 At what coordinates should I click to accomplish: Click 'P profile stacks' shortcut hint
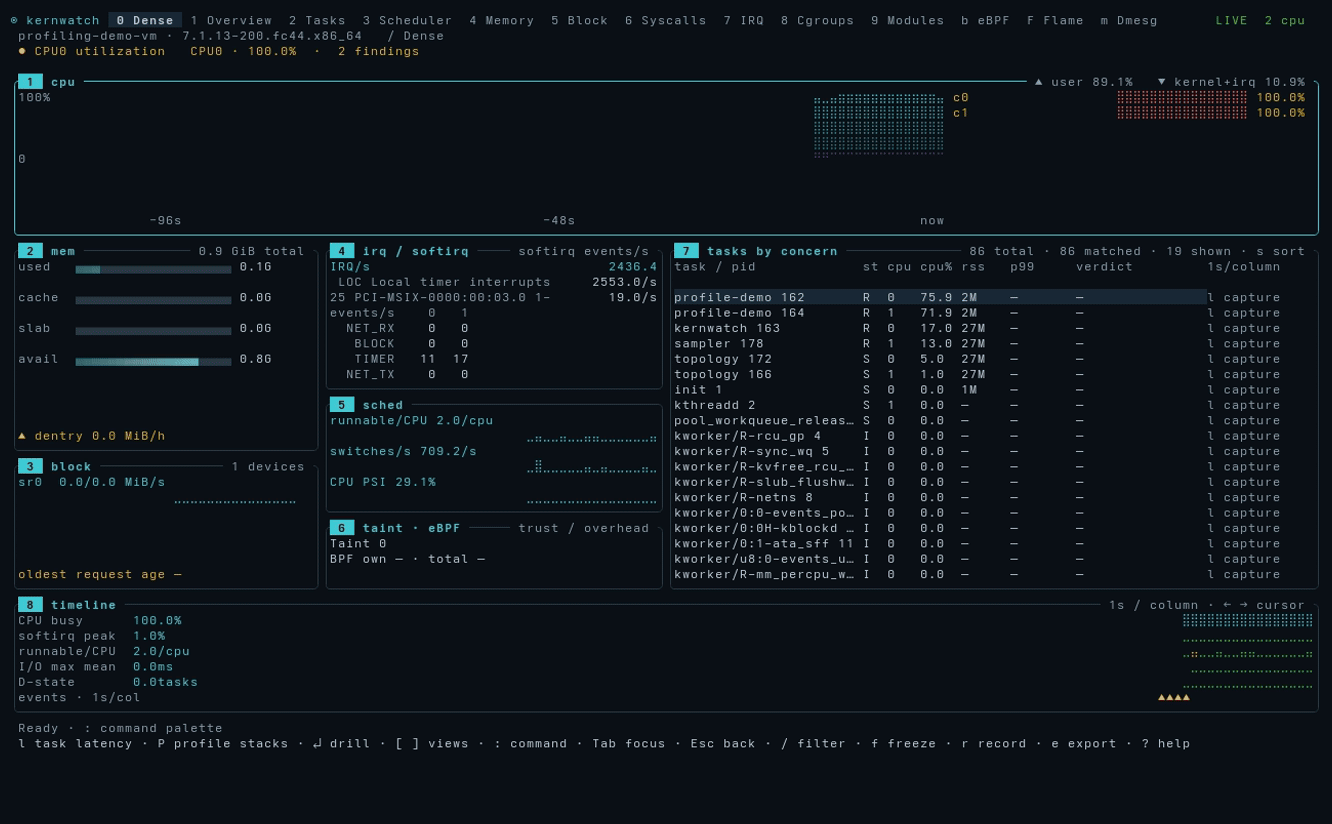(227, 743)
